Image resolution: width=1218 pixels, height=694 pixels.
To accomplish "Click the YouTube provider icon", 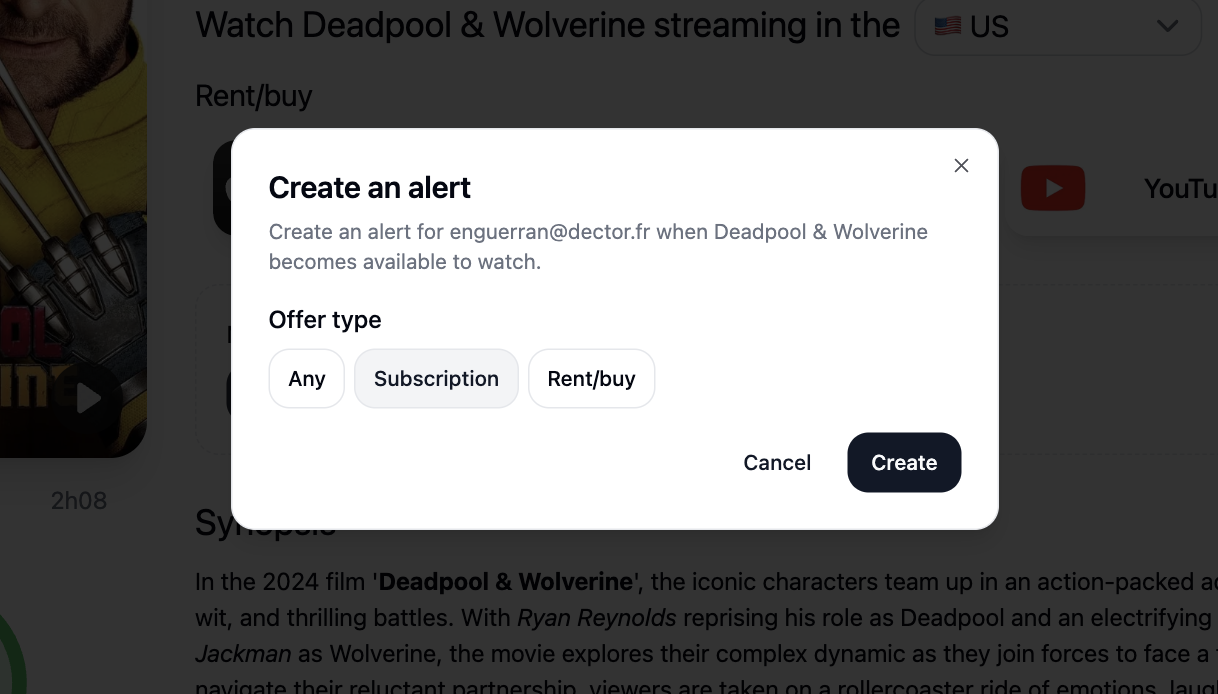I will coord(1053,188).
